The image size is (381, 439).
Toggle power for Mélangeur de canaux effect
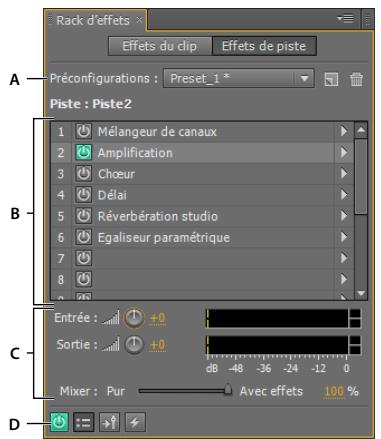tap(83, 131)
